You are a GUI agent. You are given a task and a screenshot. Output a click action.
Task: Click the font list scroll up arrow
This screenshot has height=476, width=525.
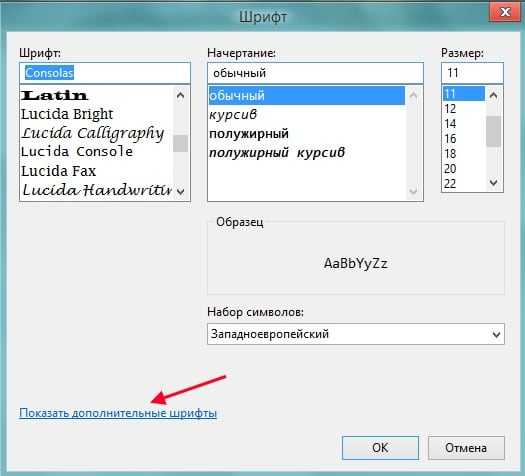point(180,96)
